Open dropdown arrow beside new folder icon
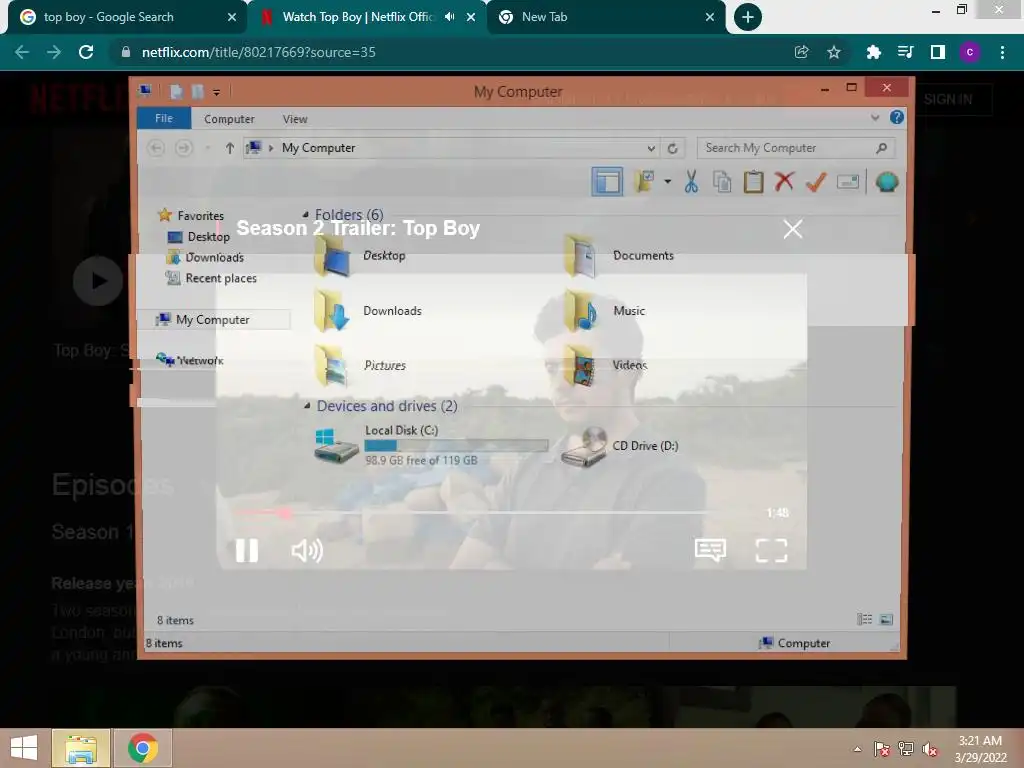The image size is (1024, 768). pyautogui.click(x=667, y=182)
